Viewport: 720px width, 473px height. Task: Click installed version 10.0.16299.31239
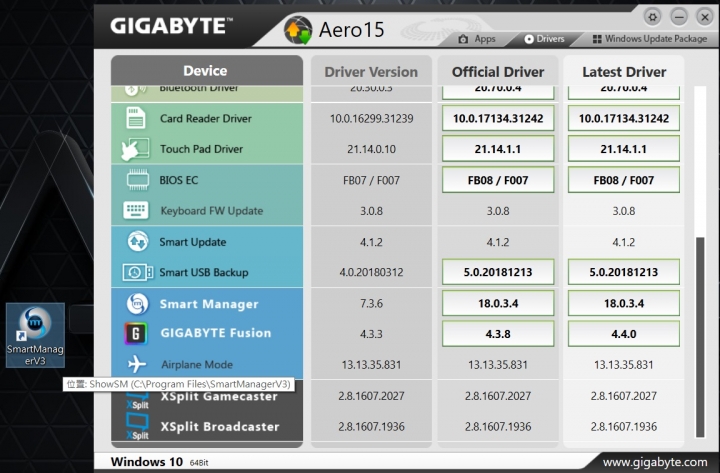tap(371, 118)
